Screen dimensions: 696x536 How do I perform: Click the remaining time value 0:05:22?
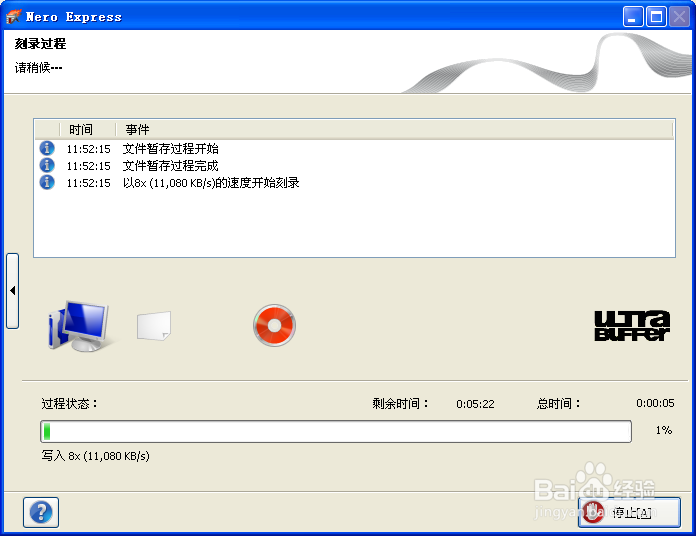coord(475,404)
